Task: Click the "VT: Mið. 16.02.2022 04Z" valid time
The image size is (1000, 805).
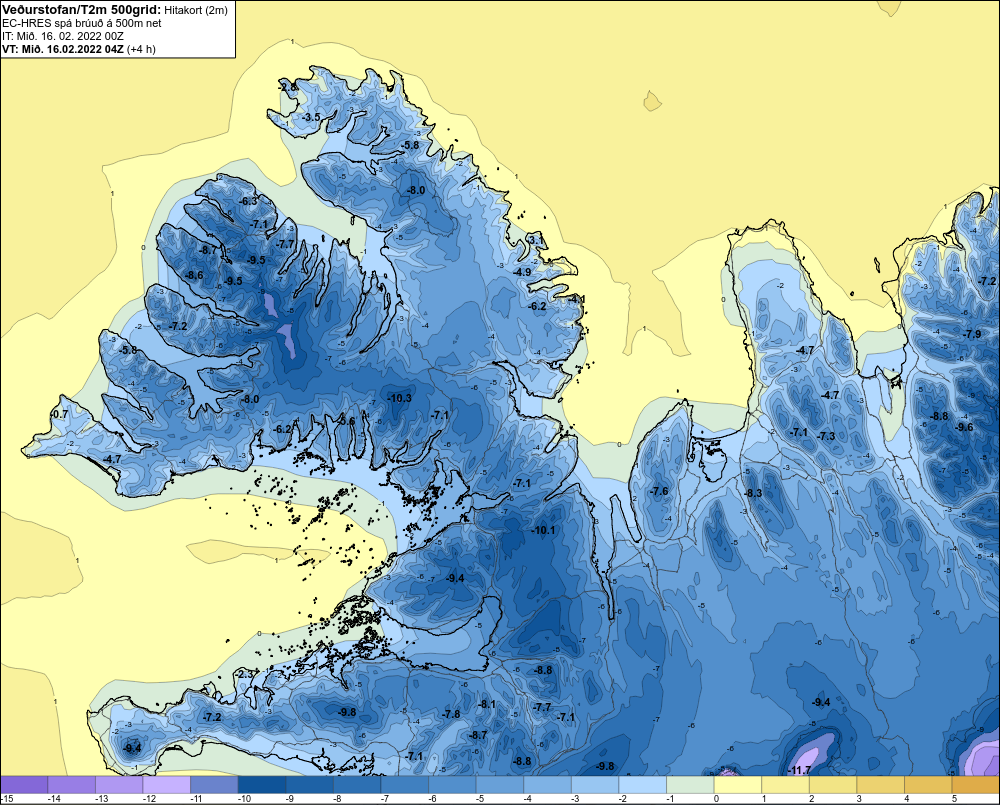Action: pyautogui.click(x=63, y=49)
